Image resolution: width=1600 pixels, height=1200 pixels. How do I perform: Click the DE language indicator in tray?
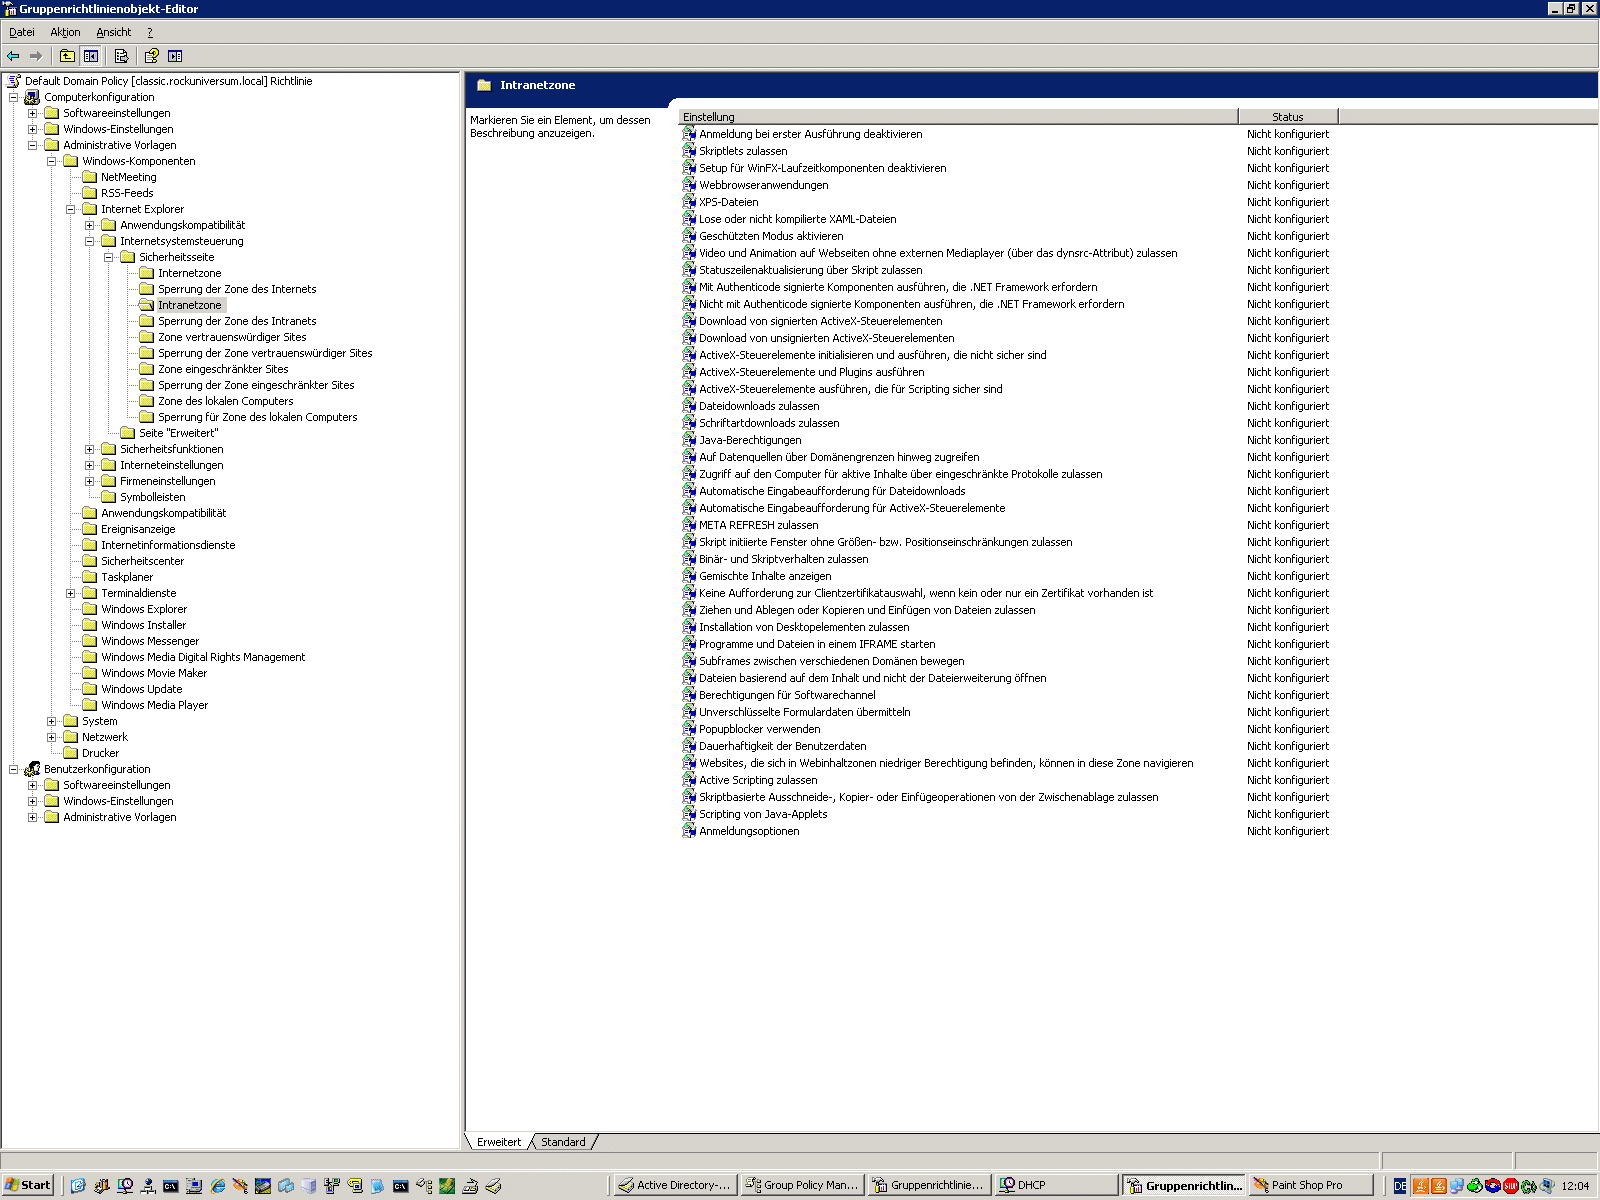(x=1400, y=1186)
